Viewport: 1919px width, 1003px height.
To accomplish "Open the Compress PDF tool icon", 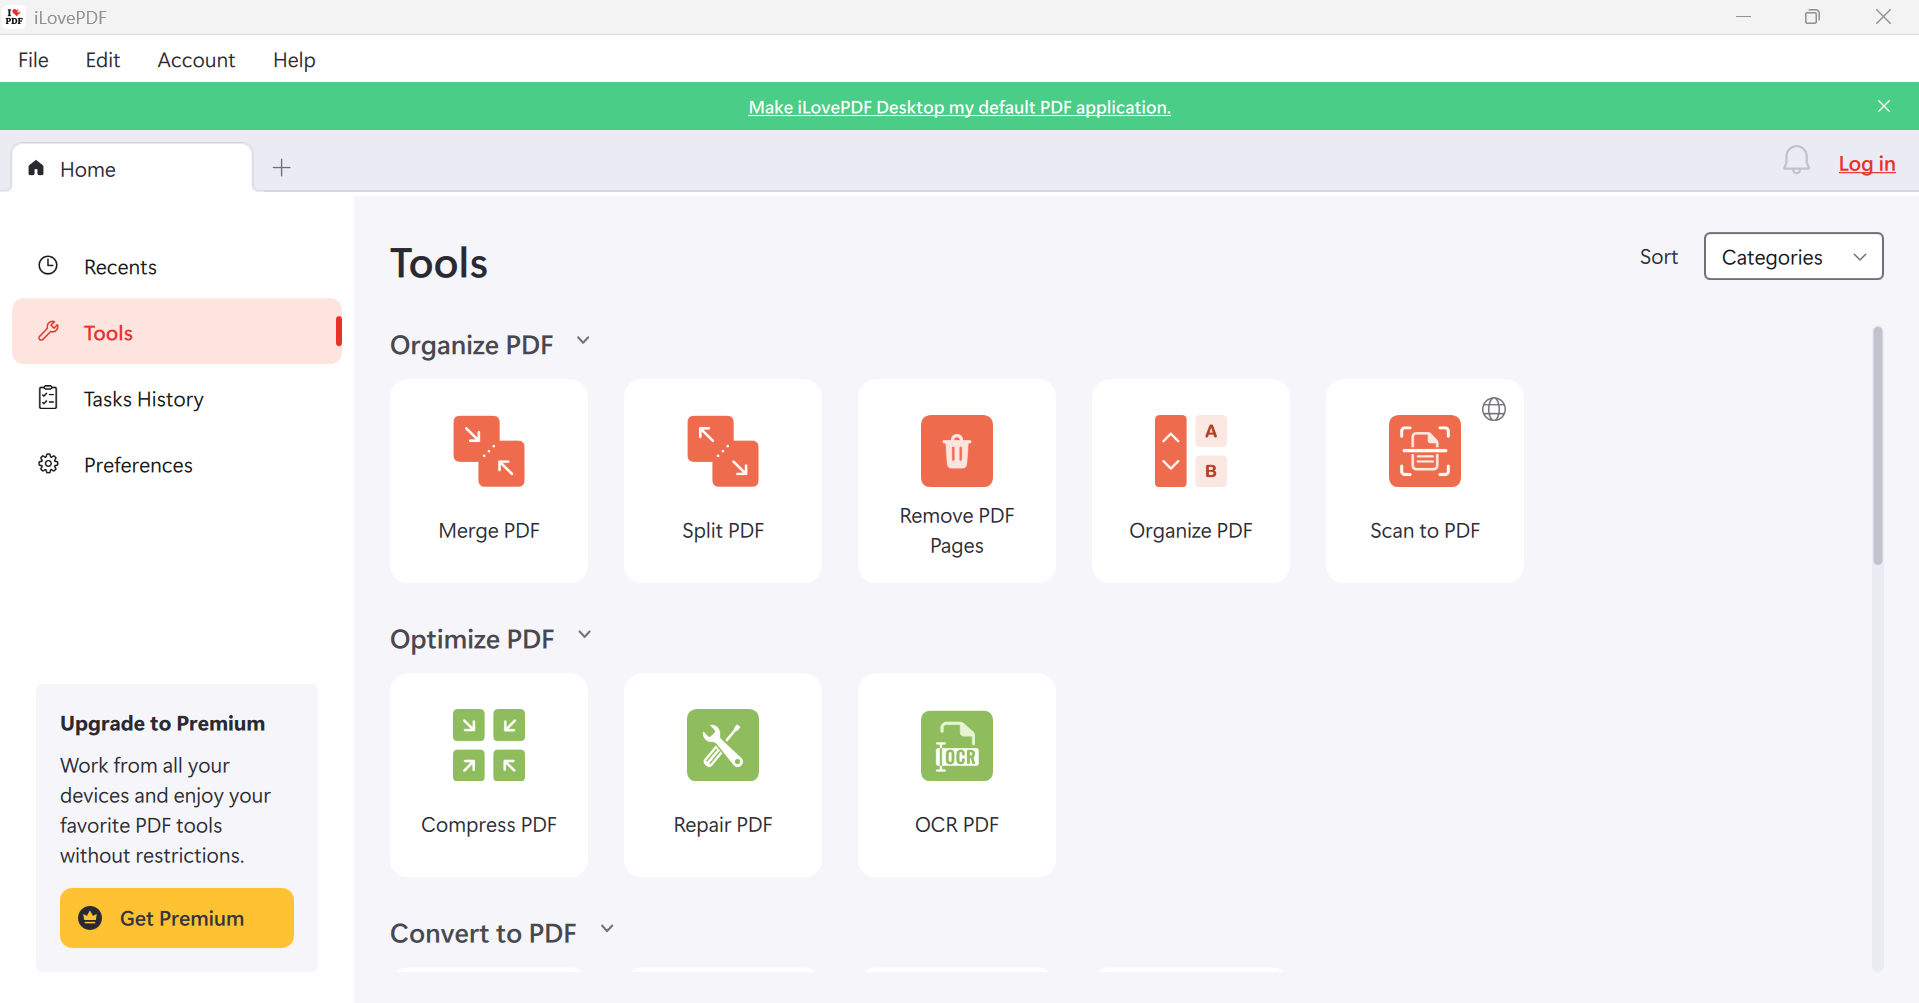I will [489, 745].
